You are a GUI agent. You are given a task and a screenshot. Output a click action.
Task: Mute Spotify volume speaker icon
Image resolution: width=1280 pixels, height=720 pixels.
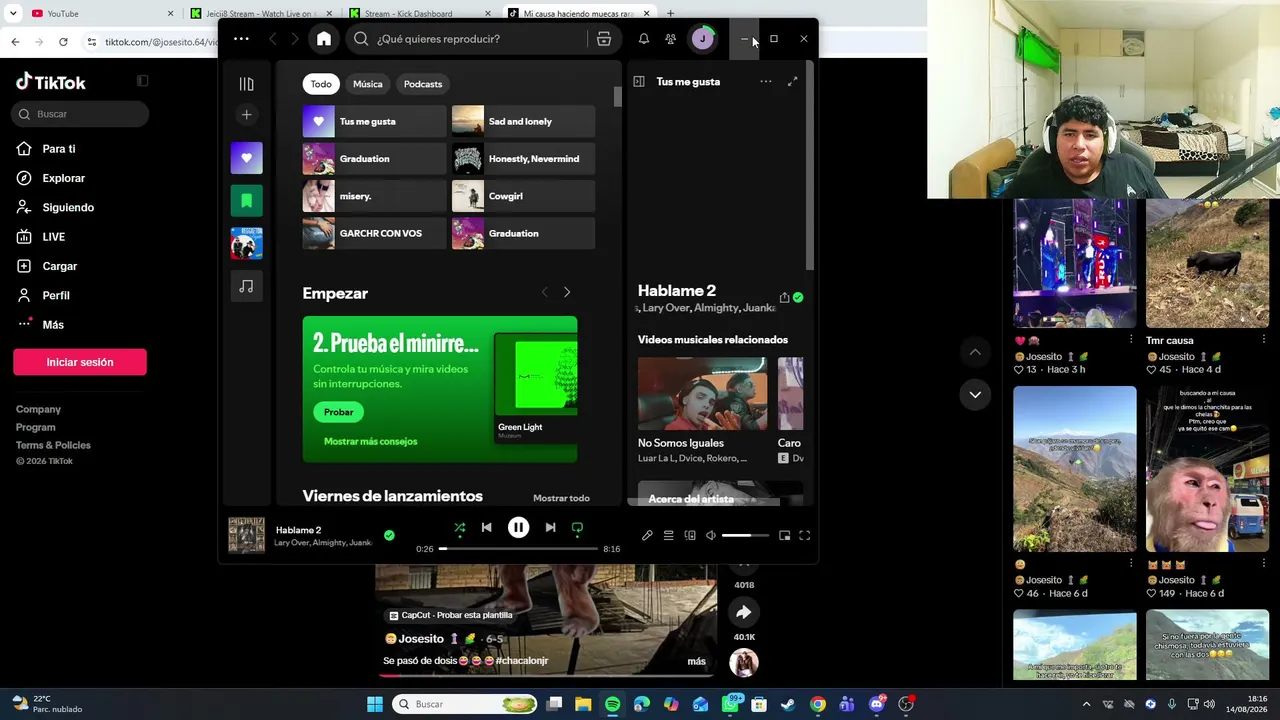point(711,536)
